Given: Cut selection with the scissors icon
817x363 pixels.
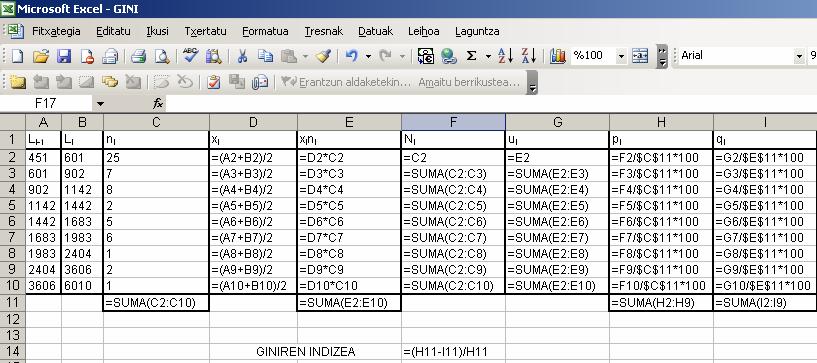Looking at the screenshot, I should point(242,56).
